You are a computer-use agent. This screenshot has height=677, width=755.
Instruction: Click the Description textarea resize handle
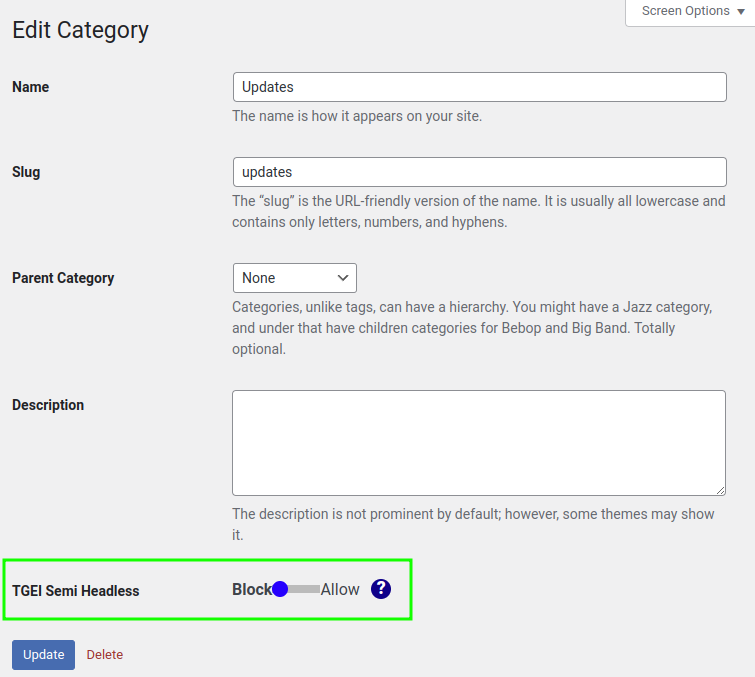(x=720, y=490)
